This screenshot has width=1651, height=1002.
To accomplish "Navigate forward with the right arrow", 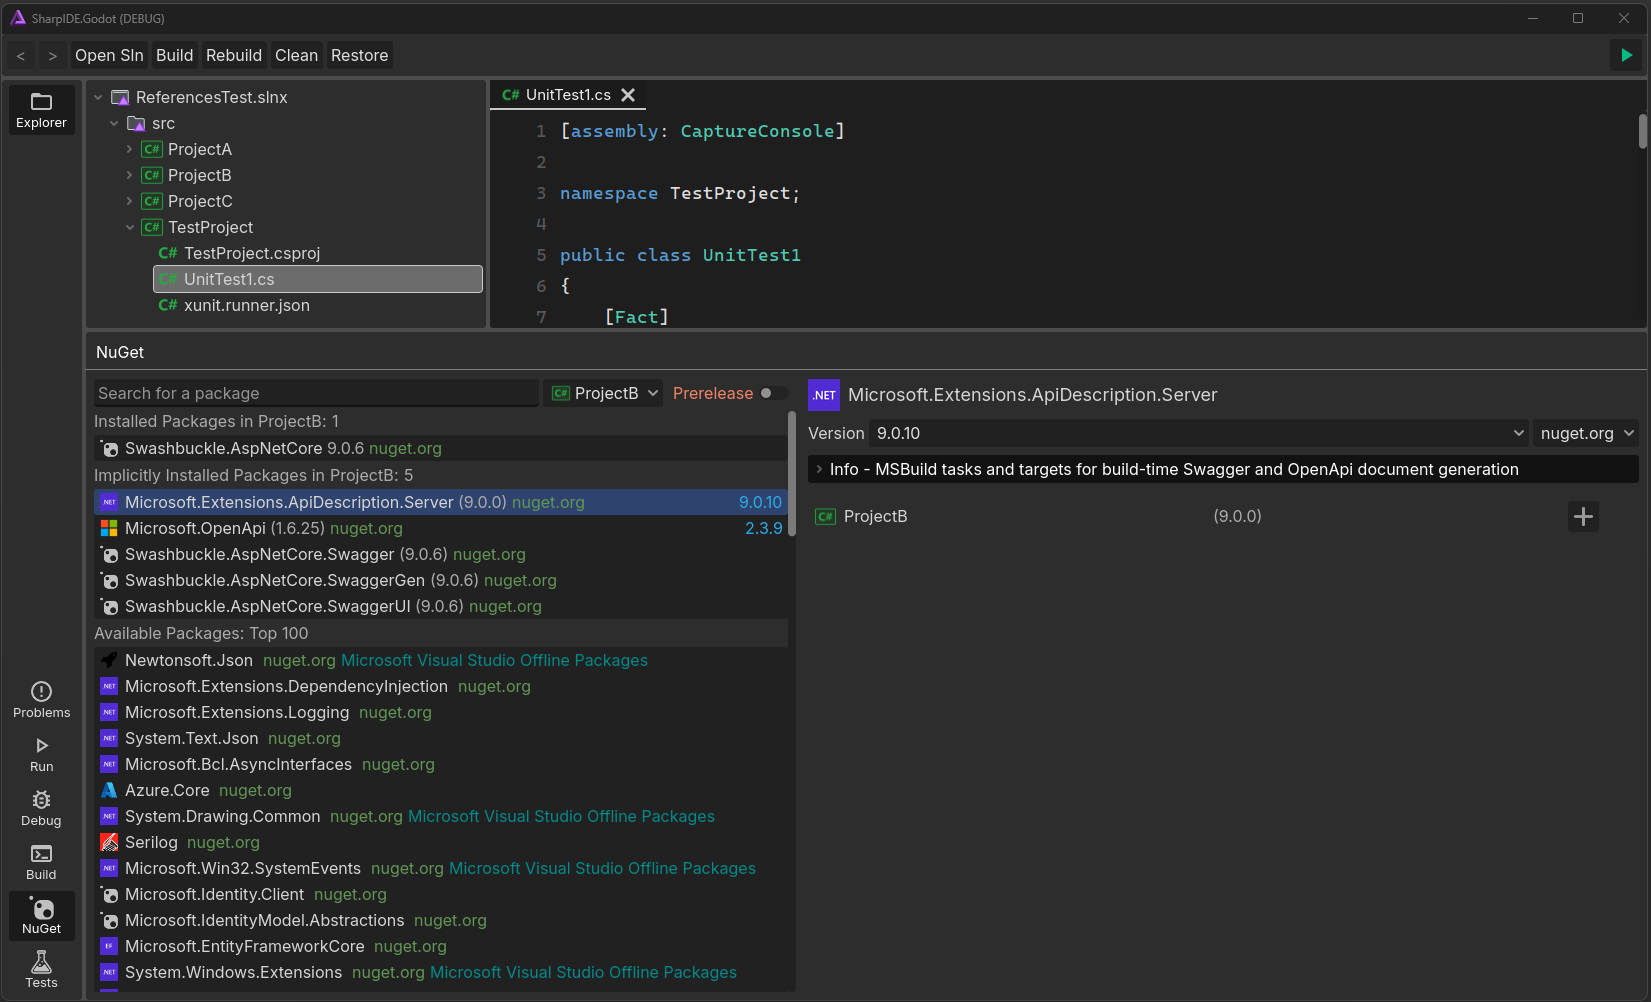I will pyautogui.click(x=53, y=56).
